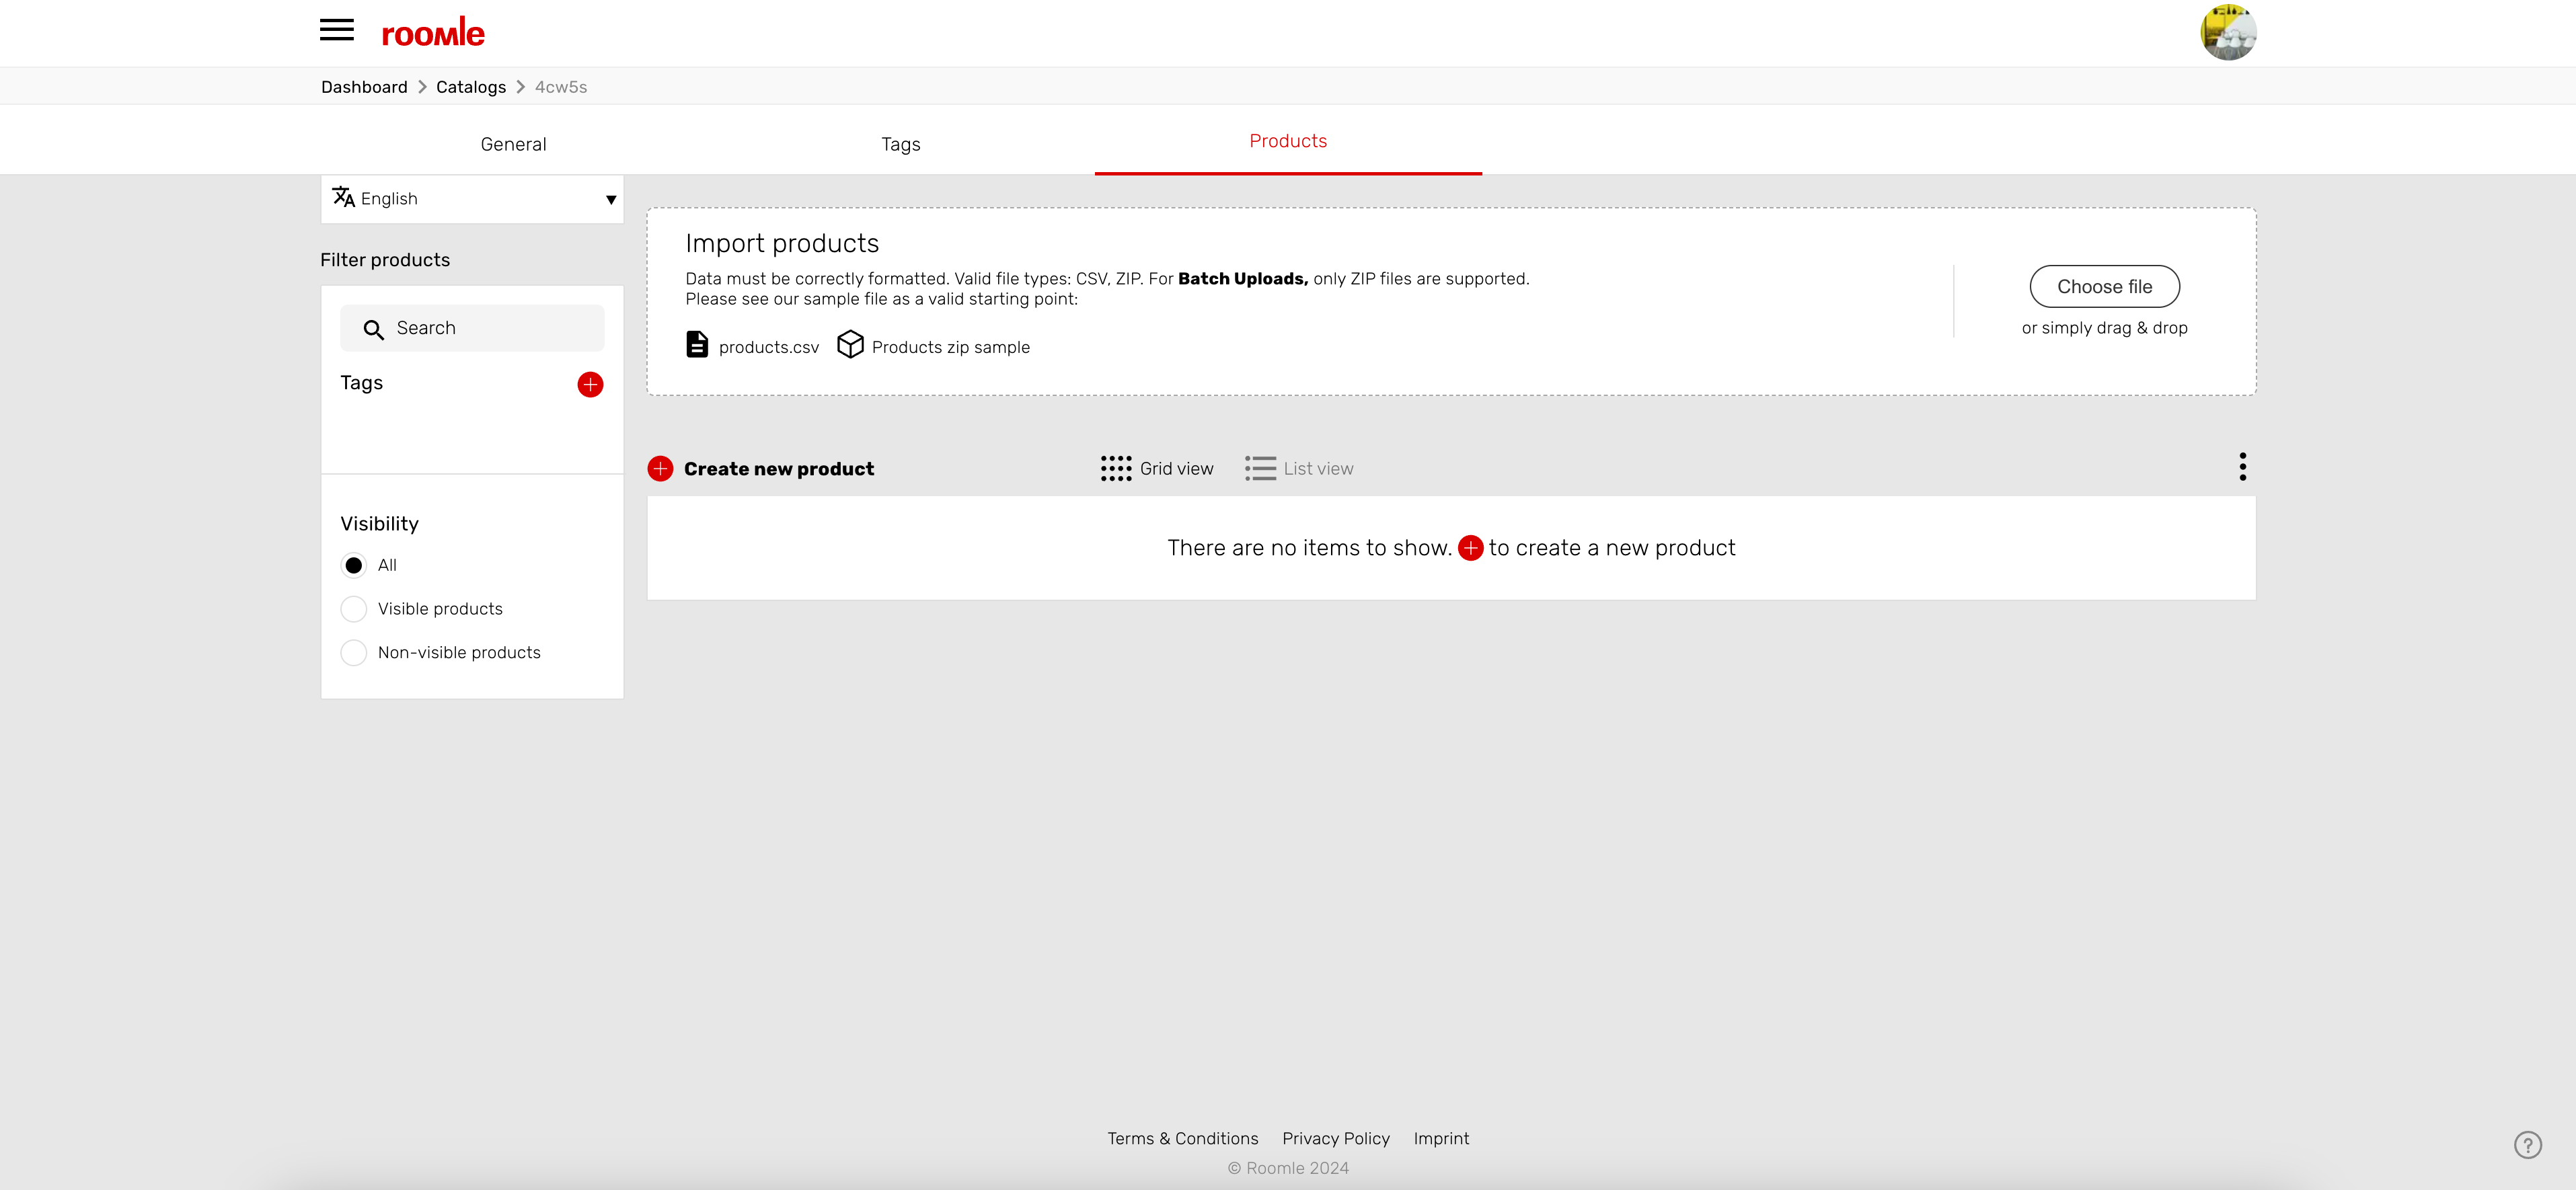Screen dimensions: 2576x1190
Task: Expand the English language dropdown
Action: [x=472, y=199]
